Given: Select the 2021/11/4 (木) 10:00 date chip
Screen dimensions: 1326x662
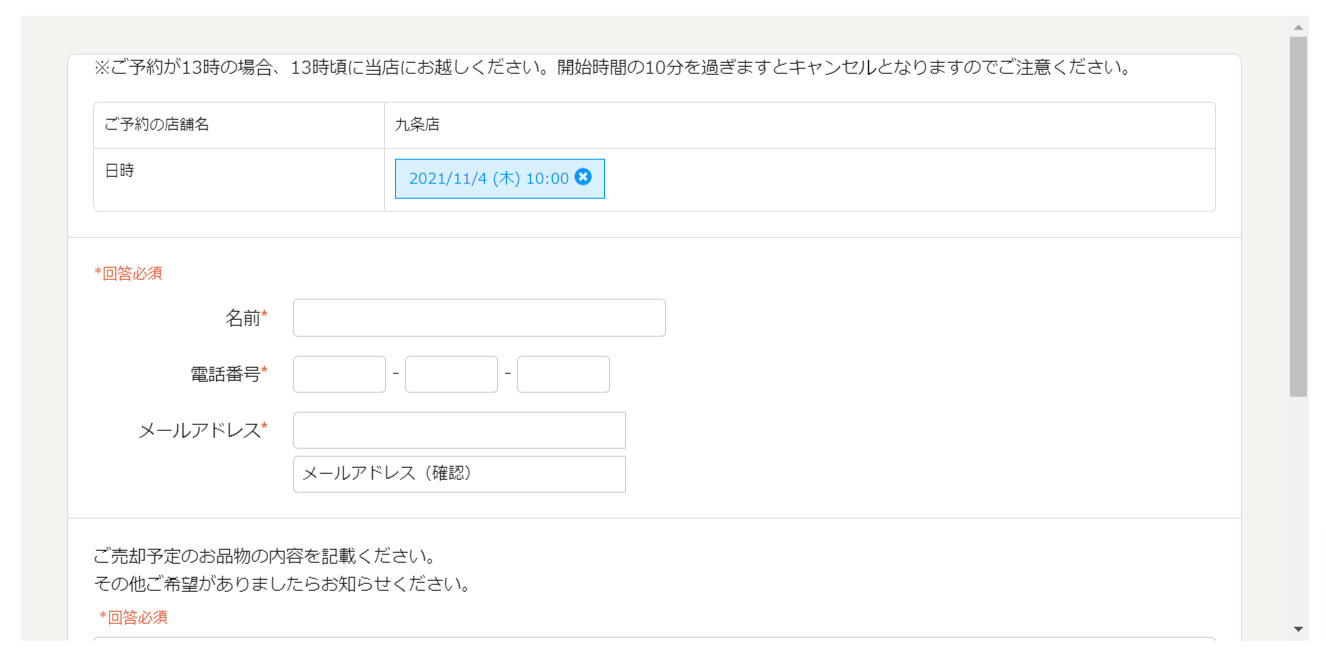Looking at the screenshot, I should pyautogui.click(x=499, y=179).
